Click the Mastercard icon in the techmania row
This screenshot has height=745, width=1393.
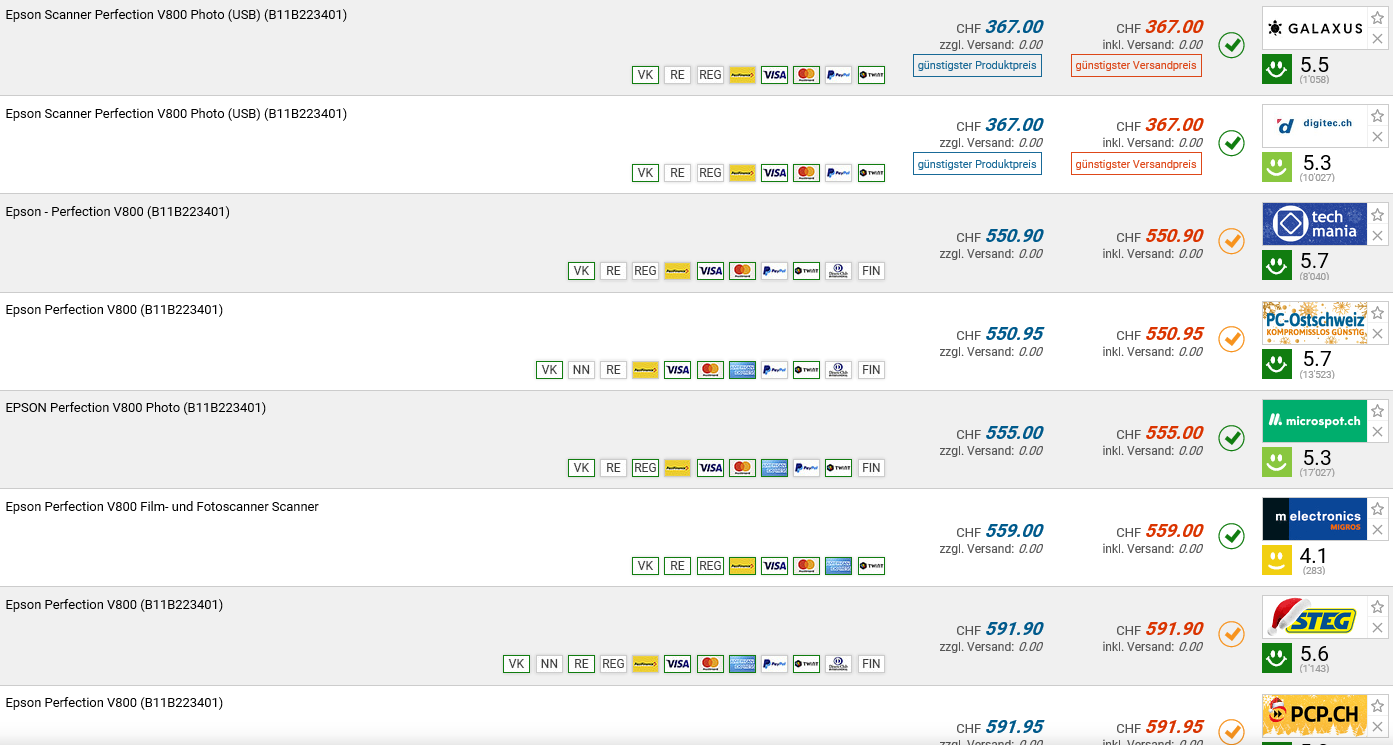click(742, 271)
